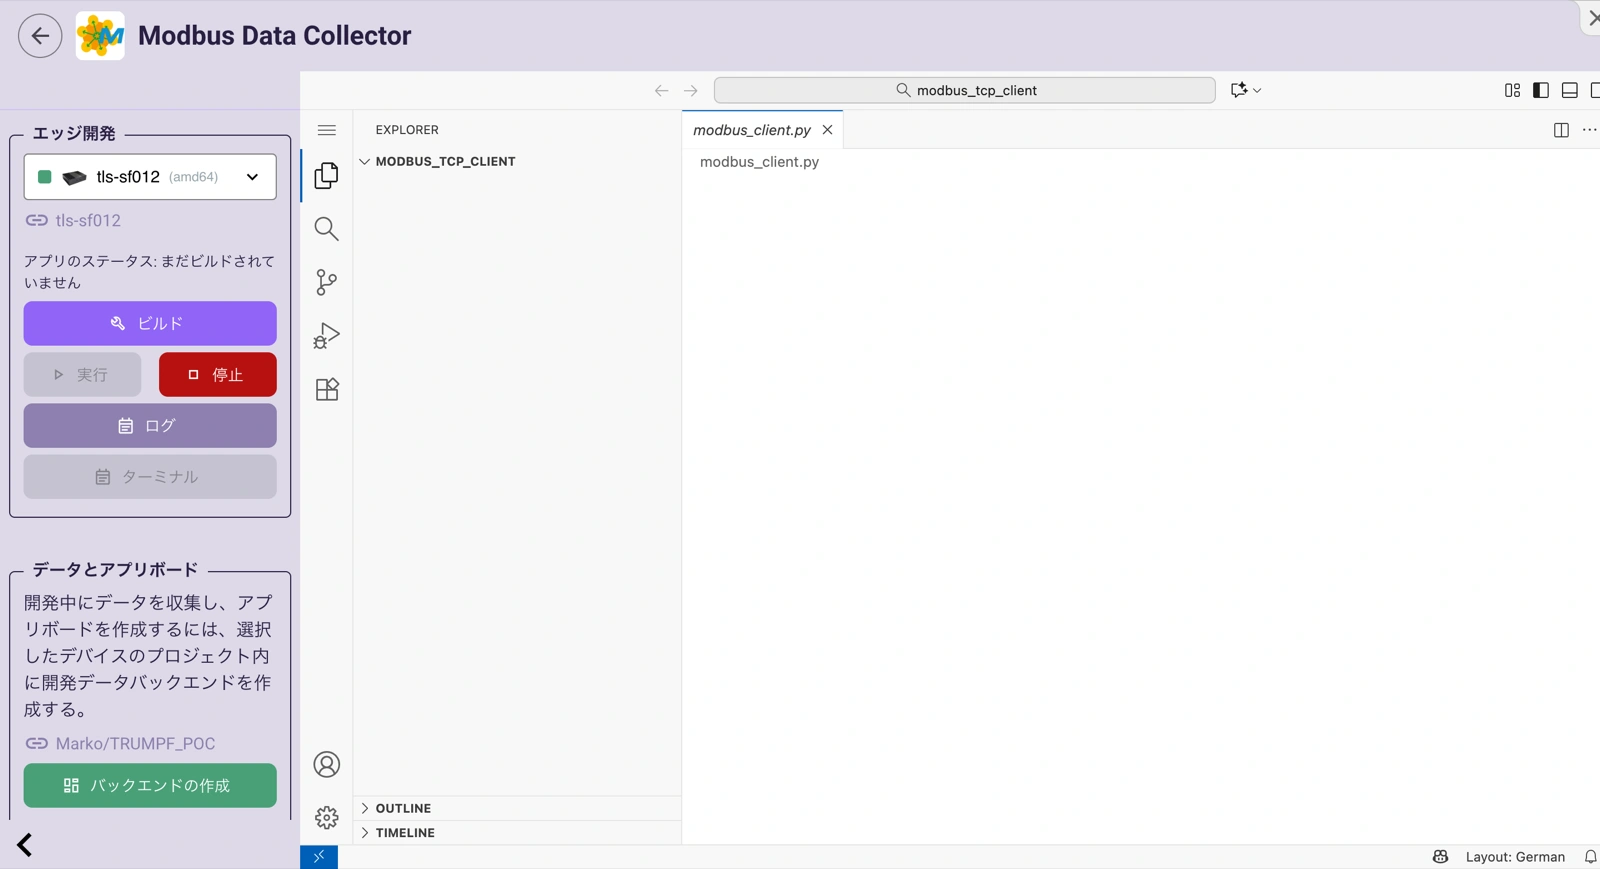
Task: Toggle the primary side bar visibility
Action: [x=1541, y=90]
